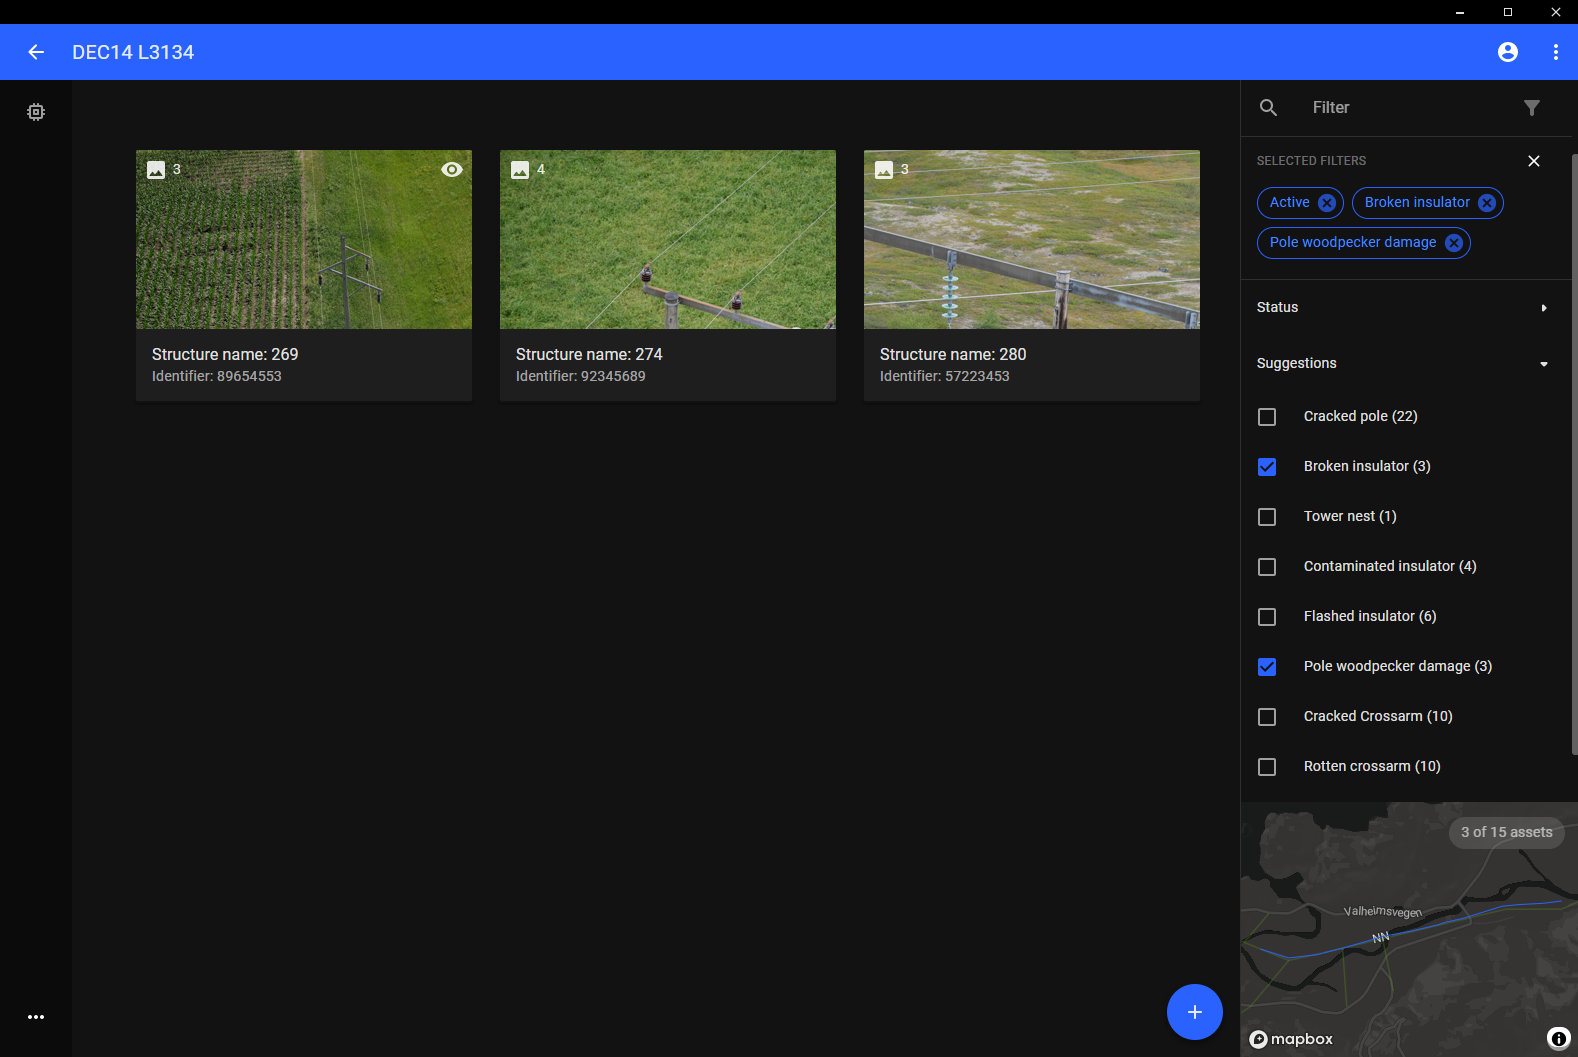Click the chip icon in the left sidebar

[x=36, y=112]
